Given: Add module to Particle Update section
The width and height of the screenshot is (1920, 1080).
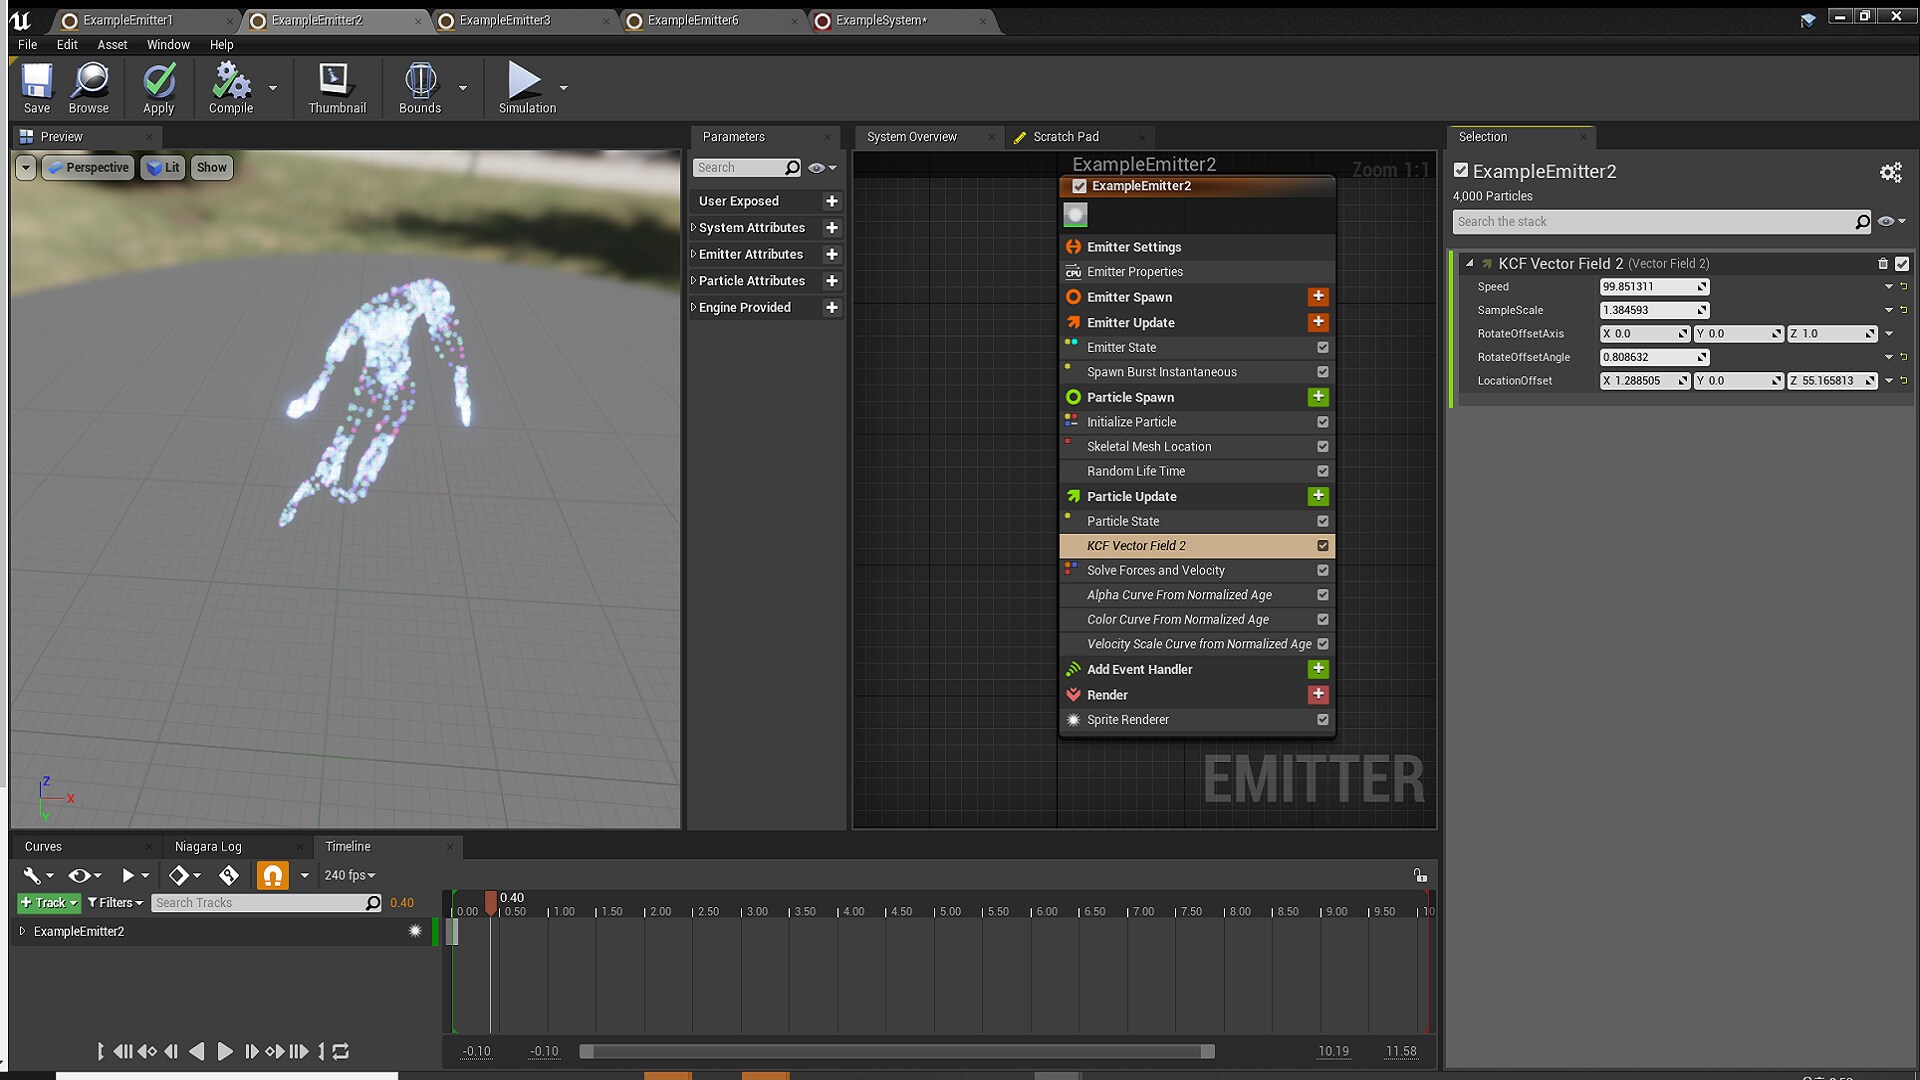Looking at the screenshot, I should click(x=1318, y=496).
